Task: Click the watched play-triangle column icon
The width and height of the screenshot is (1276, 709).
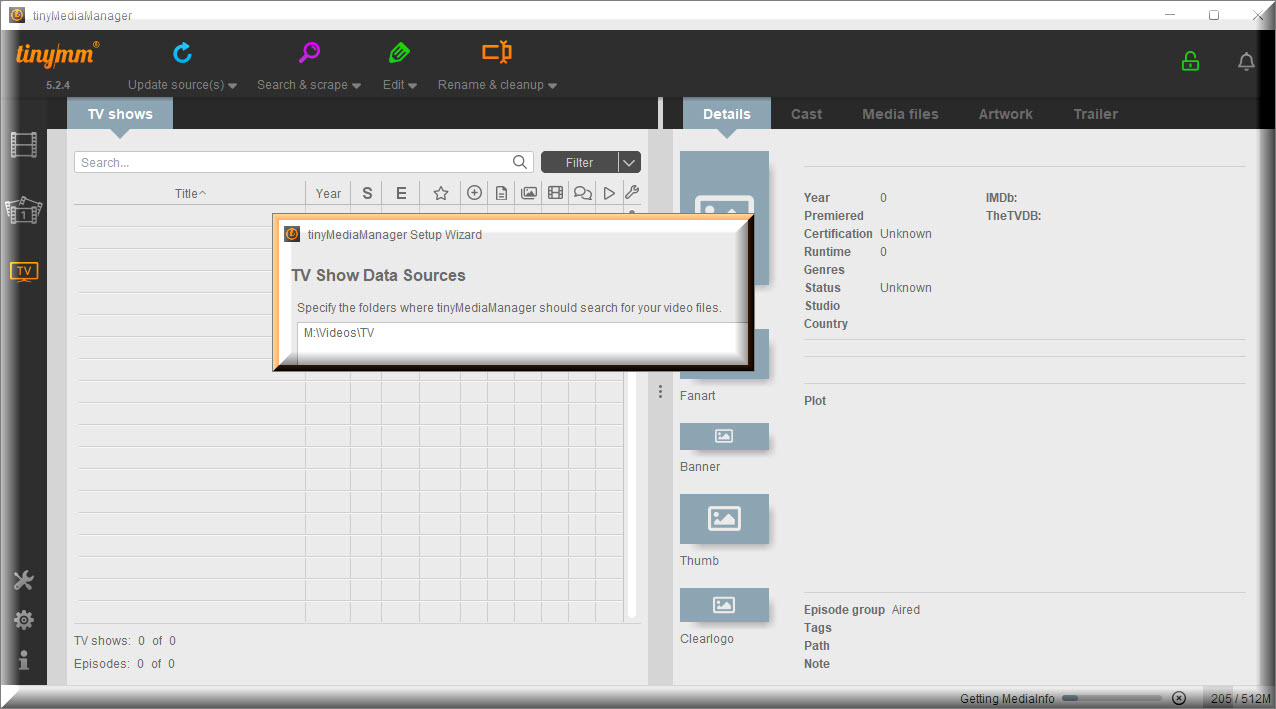Action: (609, 194)
